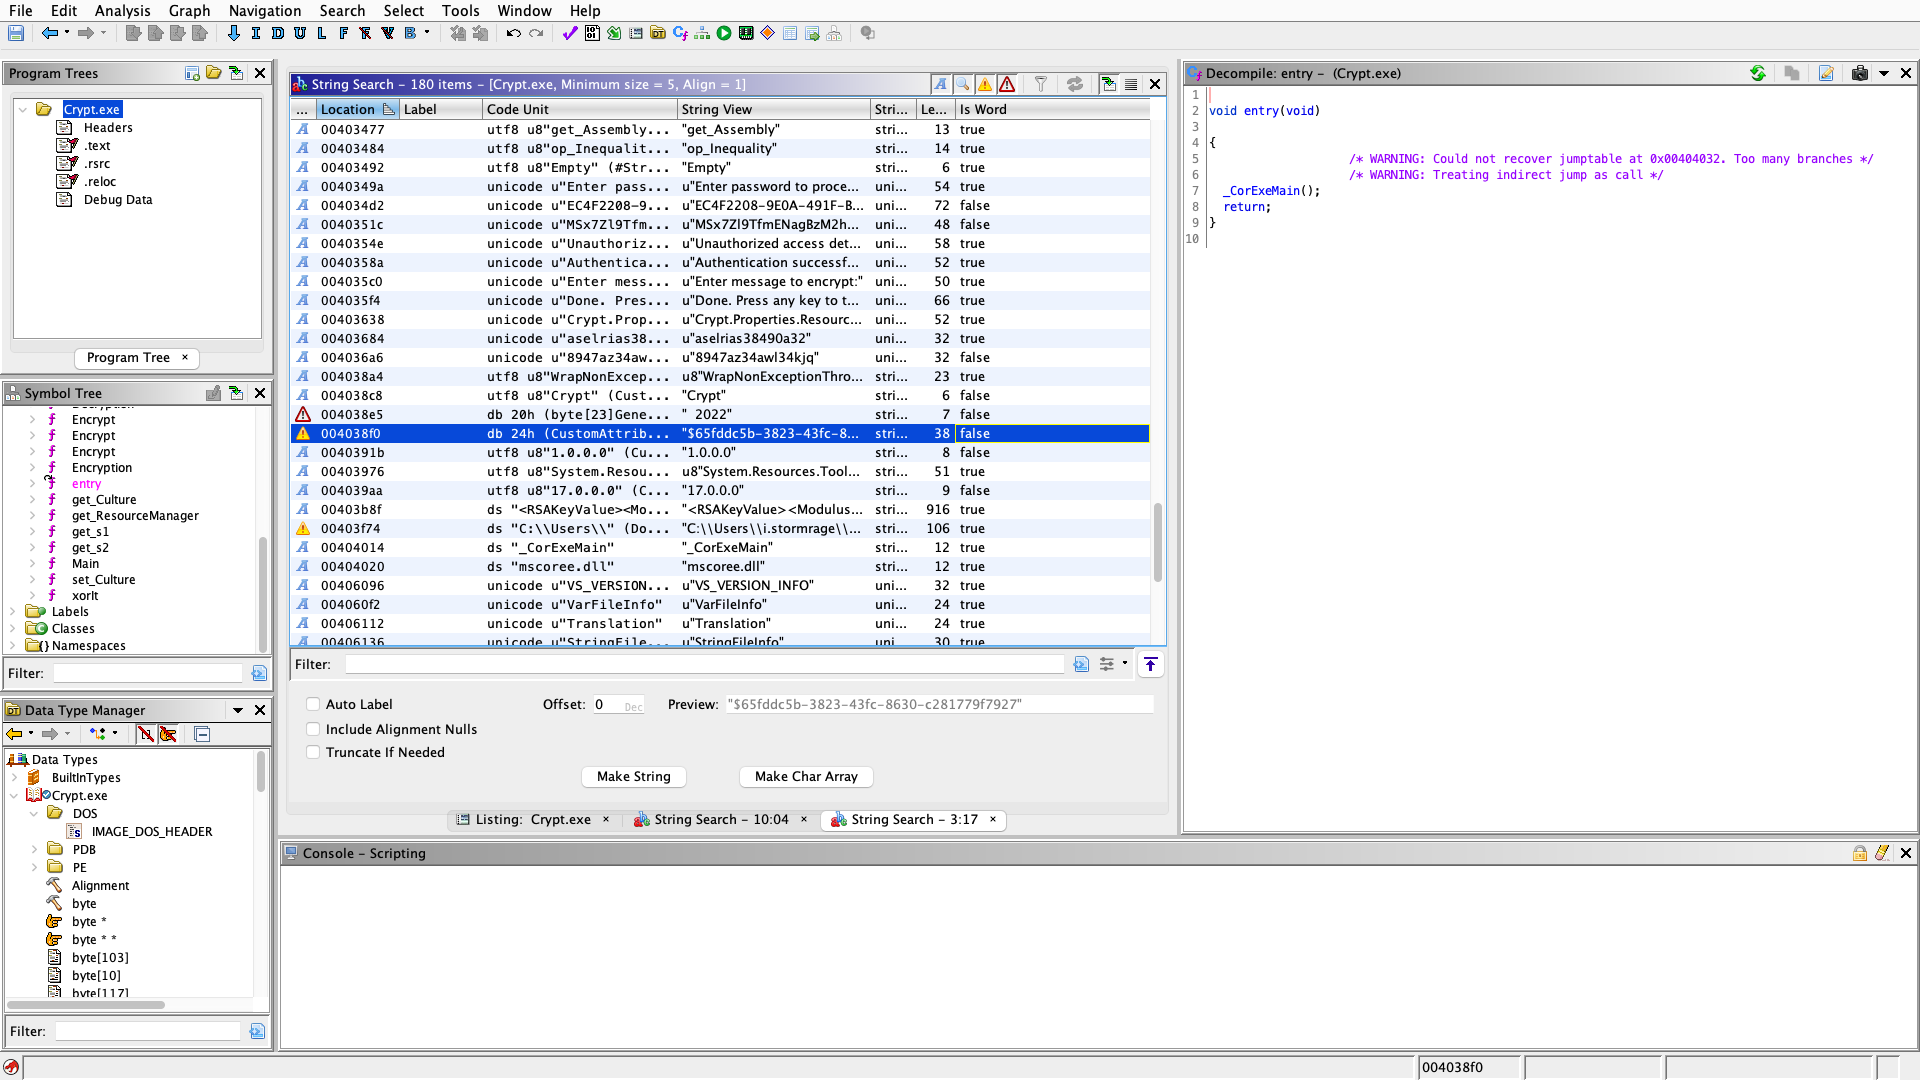Click the Make String button
This screenshot has width=1920, height=1080.
tap(633, 776)
